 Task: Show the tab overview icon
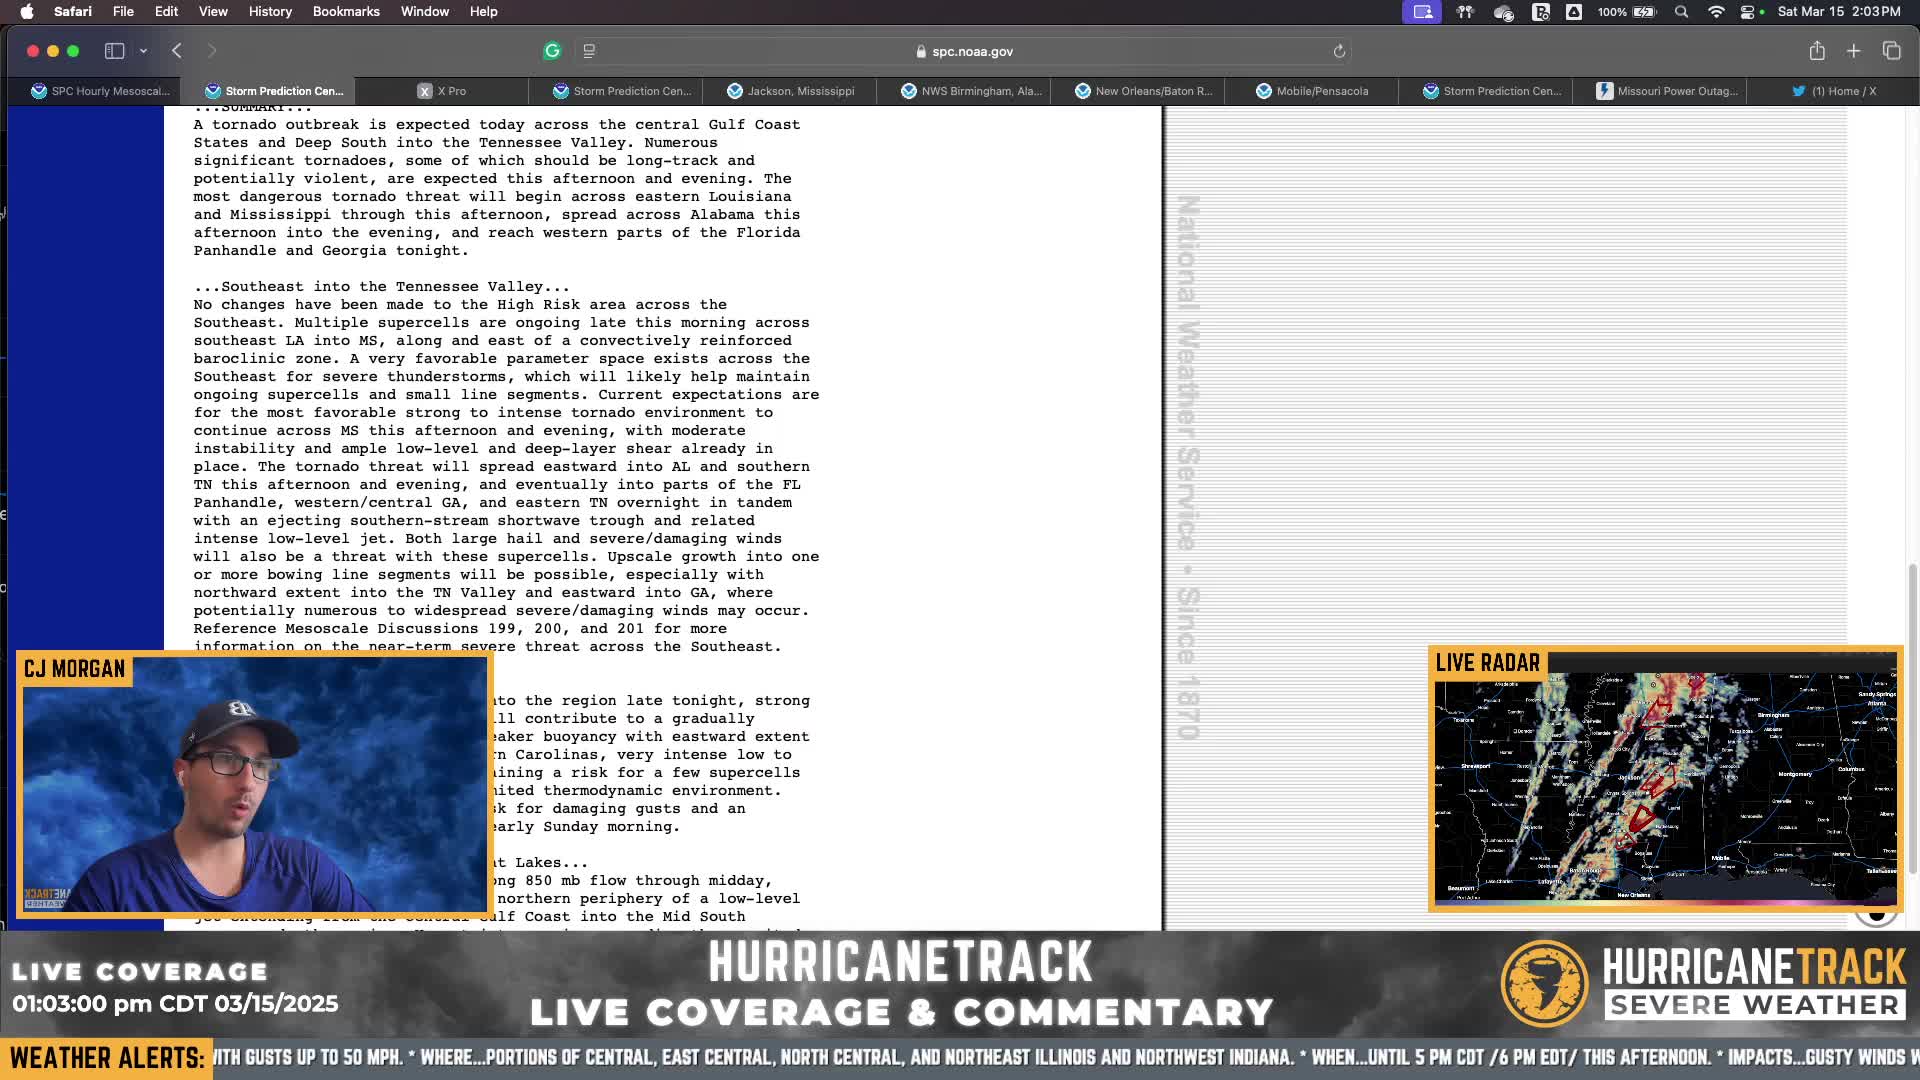pyautogui.click(x=1891, y=51)
